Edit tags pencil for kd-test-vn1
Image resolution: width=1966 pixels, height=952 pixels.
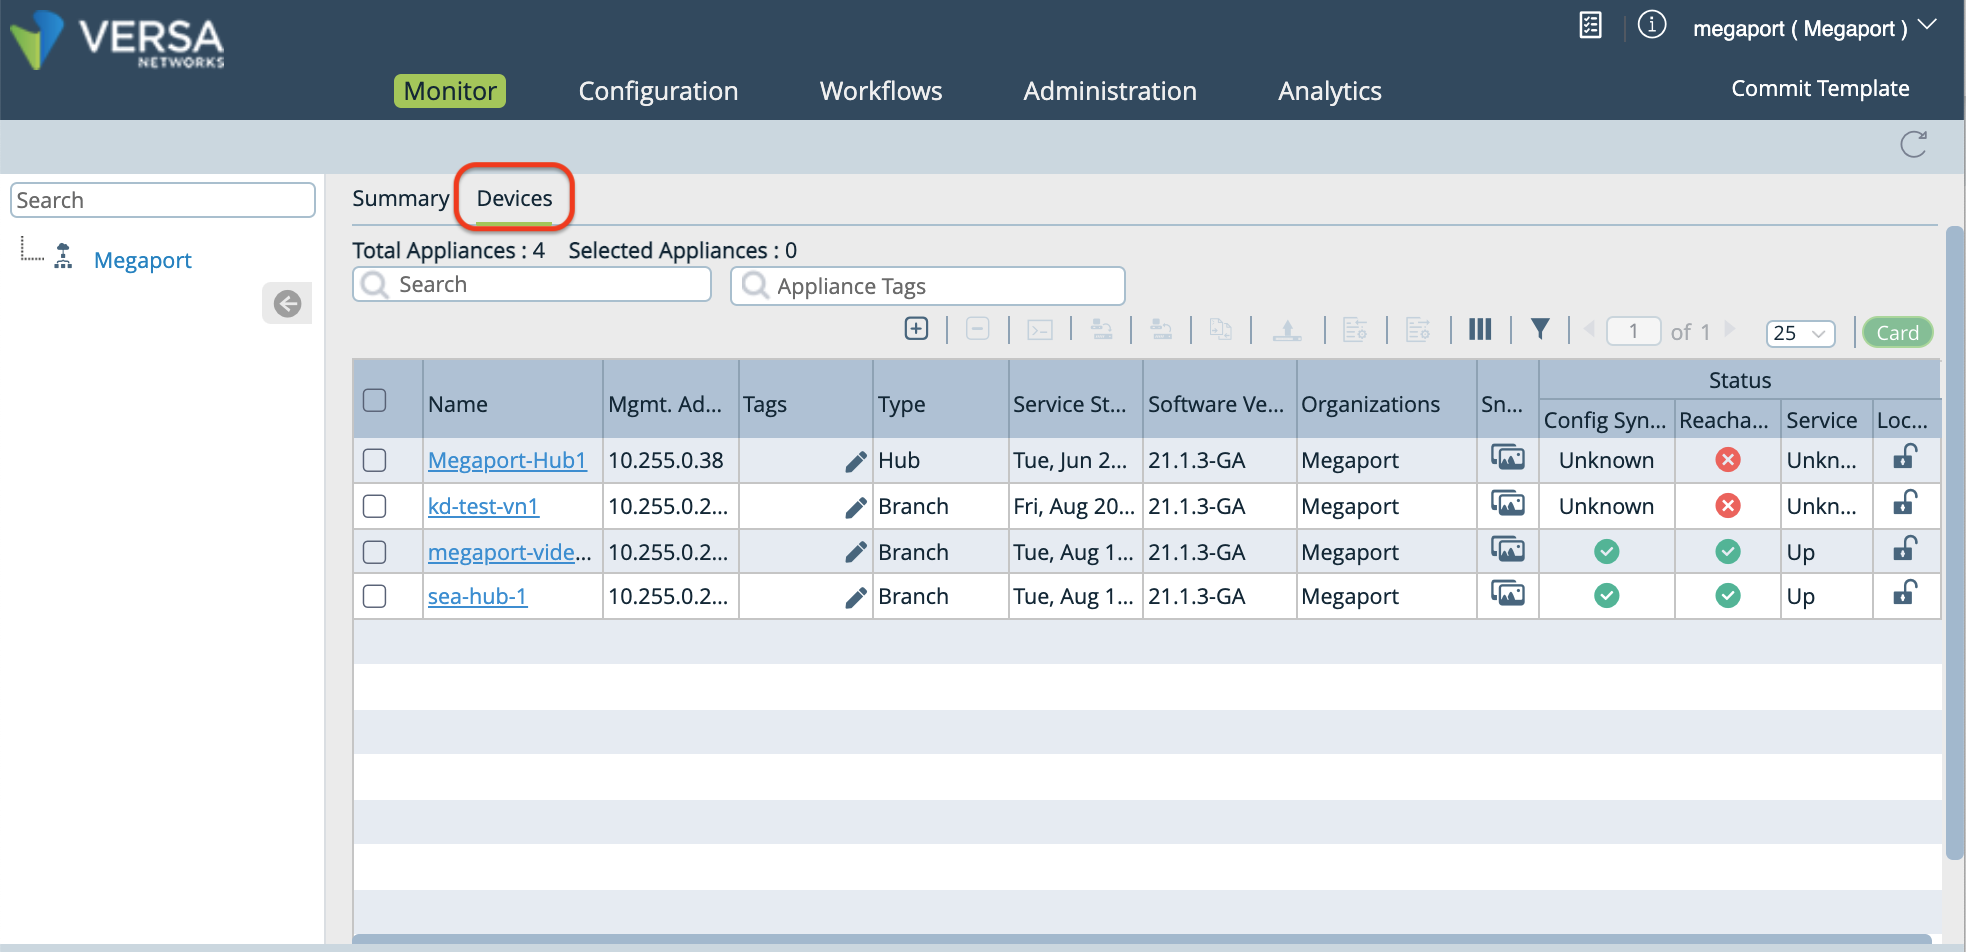(x=855, y=507)
